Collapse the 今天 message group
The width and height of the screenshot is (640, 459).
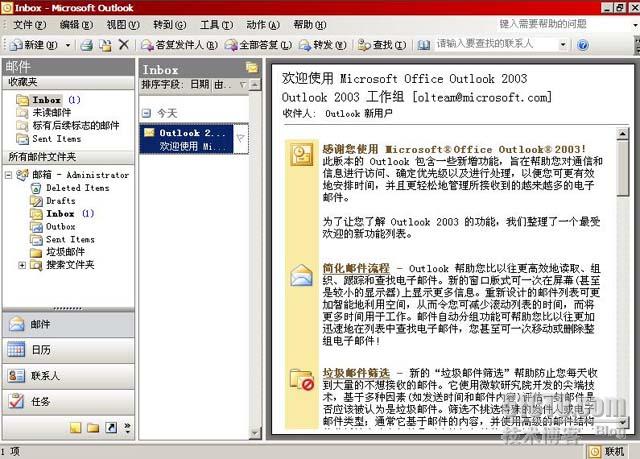(147, 114)
